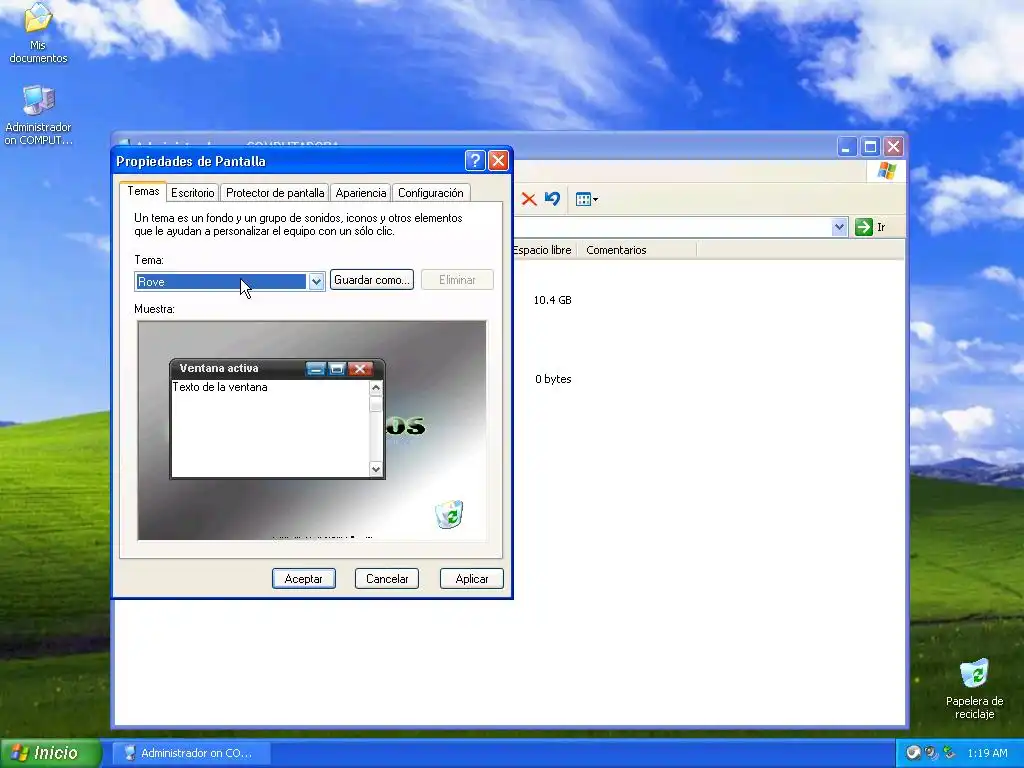Expand the address bar dropdown arrow
Image resolution: width=1024 pixels, height=768 pixels.
pyautogui.click(x=839, y=227)
